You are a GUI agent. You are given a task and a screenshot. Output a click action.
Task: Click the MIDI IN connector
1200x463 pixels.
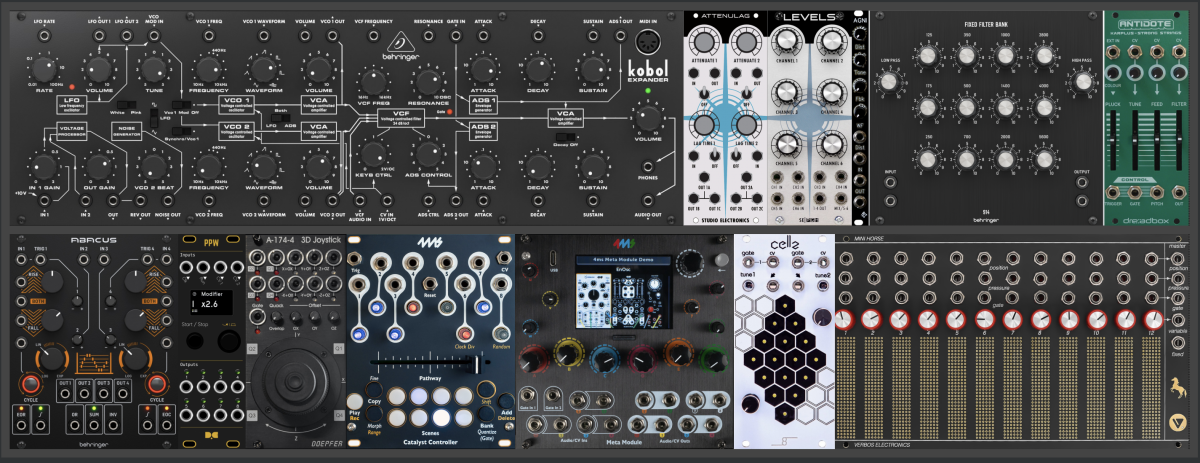(647, 43)
